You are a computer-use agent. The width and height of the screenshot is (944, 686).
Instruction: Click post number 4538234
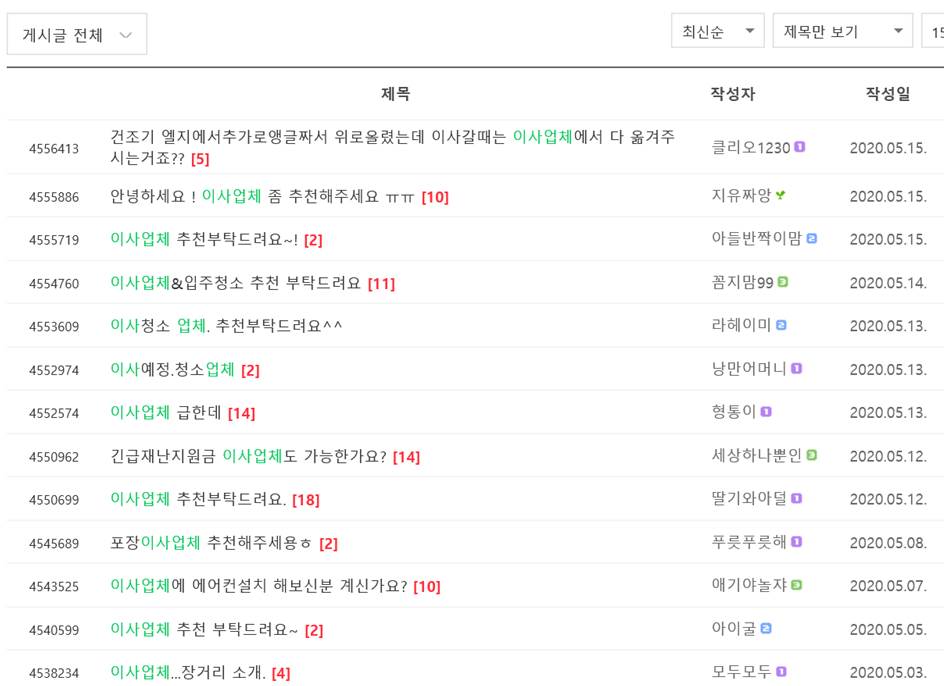pyautogui.click(x=54, y=673)
